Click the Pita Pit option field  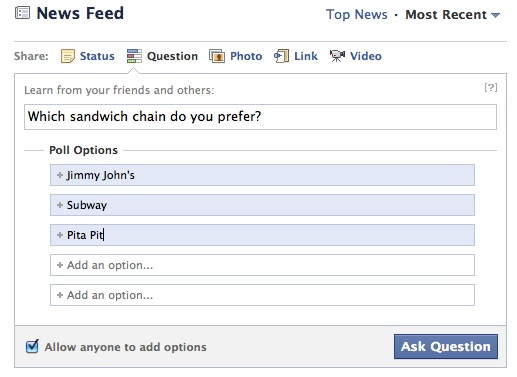[x=262, y=235]
